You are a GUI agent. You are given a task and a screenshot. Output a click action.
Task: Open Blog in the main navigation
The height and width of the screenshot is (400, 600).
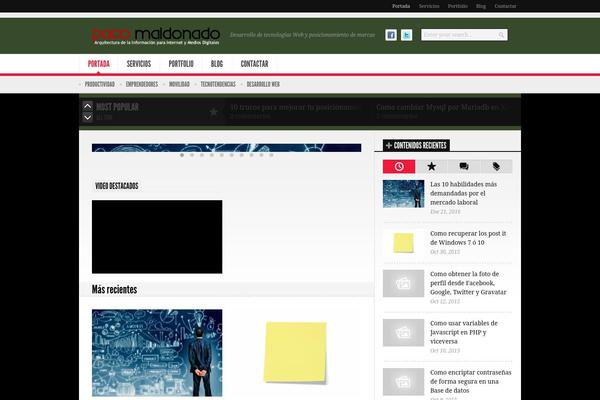point(217,64)
